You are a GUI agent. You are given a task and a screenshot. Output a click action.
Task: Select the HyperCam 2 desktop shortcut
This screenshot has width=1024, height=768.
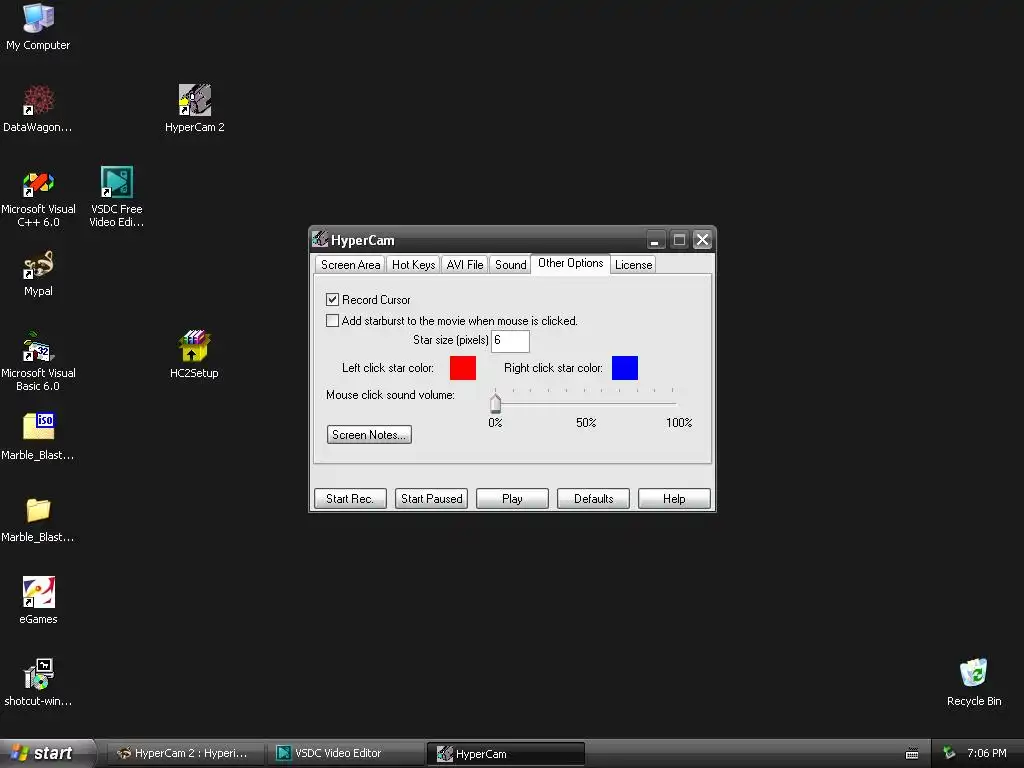[195, 108]
